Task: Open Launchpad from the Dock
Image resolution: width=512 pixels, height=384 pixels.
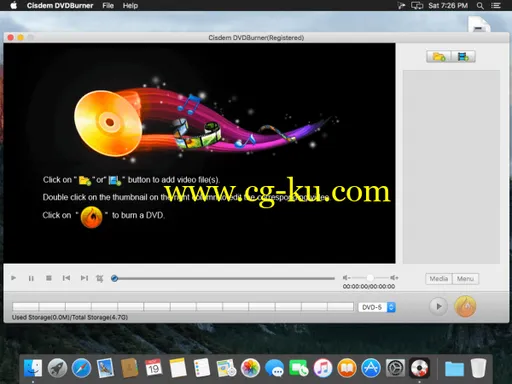Action: pos(57,368)
